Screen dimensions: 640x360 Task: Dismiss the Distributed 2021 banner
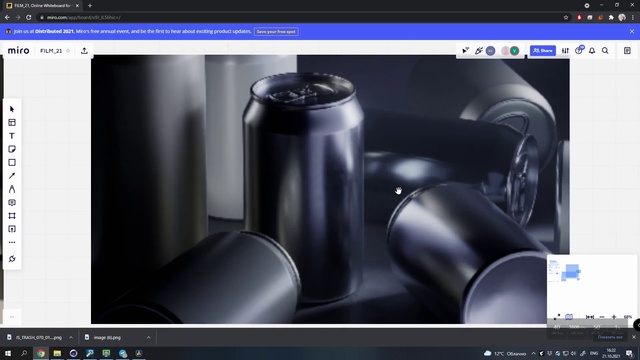point(632,31)
